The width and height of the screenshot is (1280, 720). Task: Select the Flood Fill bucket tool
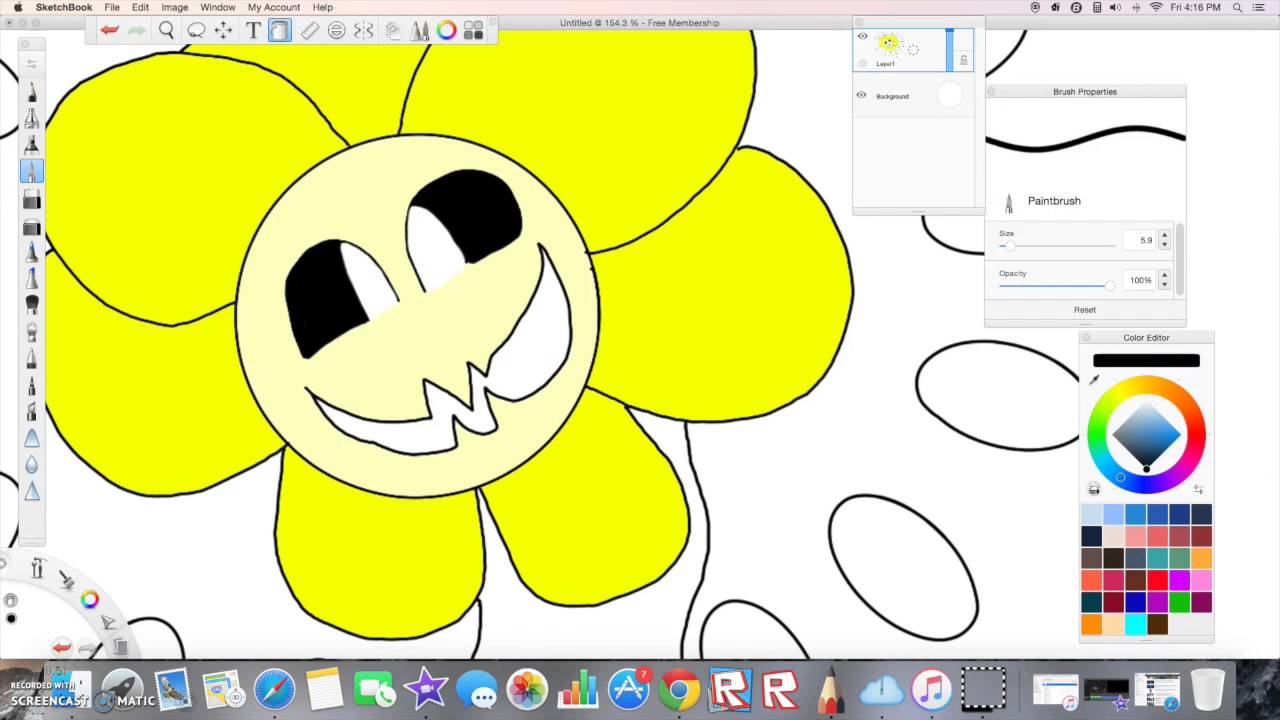point(279,30)
